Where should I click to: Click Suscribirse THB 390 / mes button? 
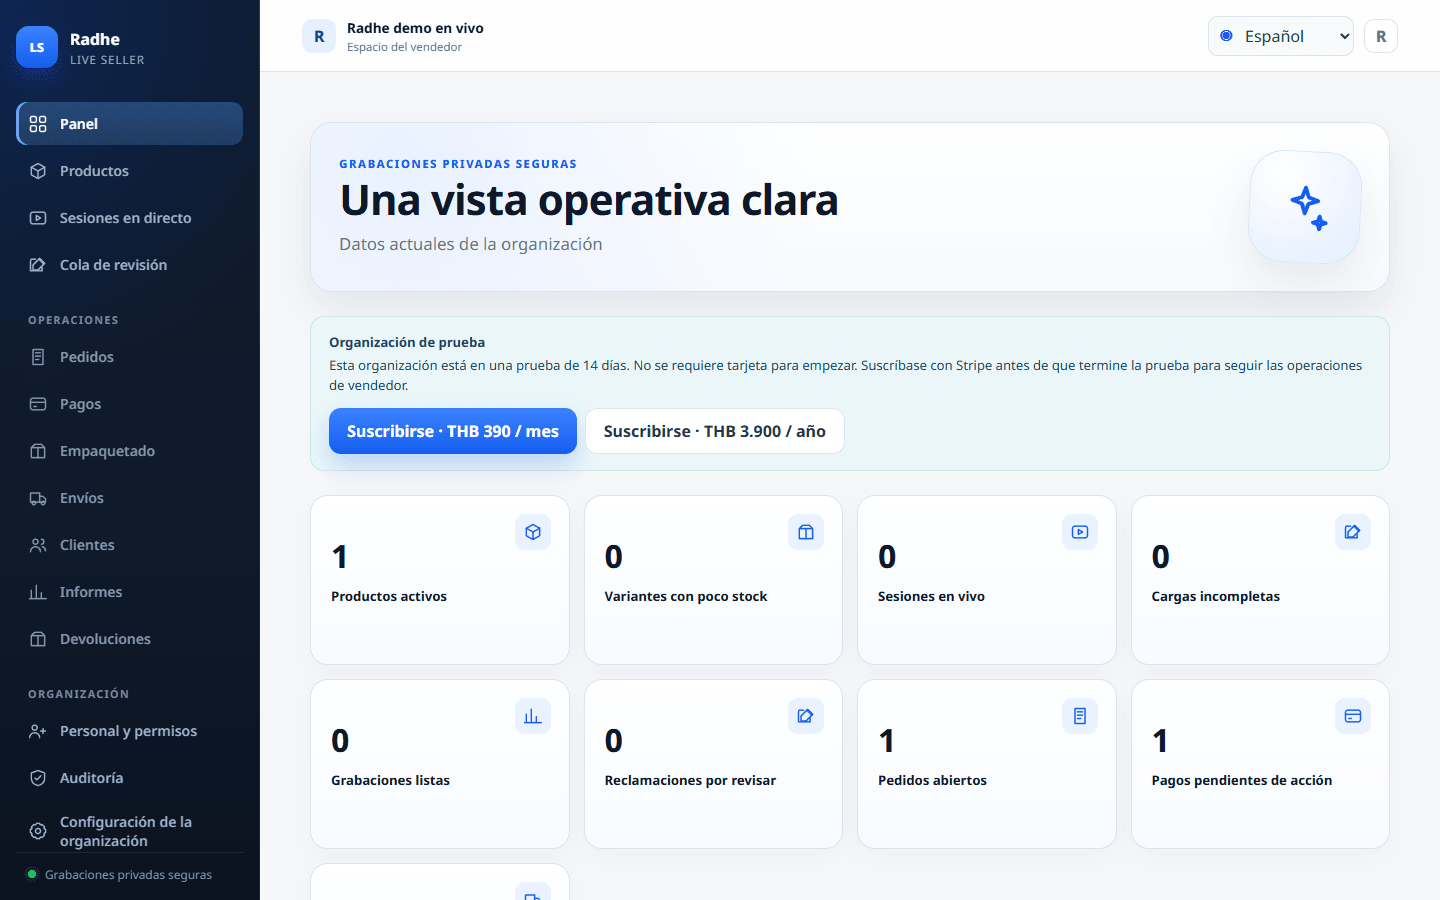coord(453,431)
